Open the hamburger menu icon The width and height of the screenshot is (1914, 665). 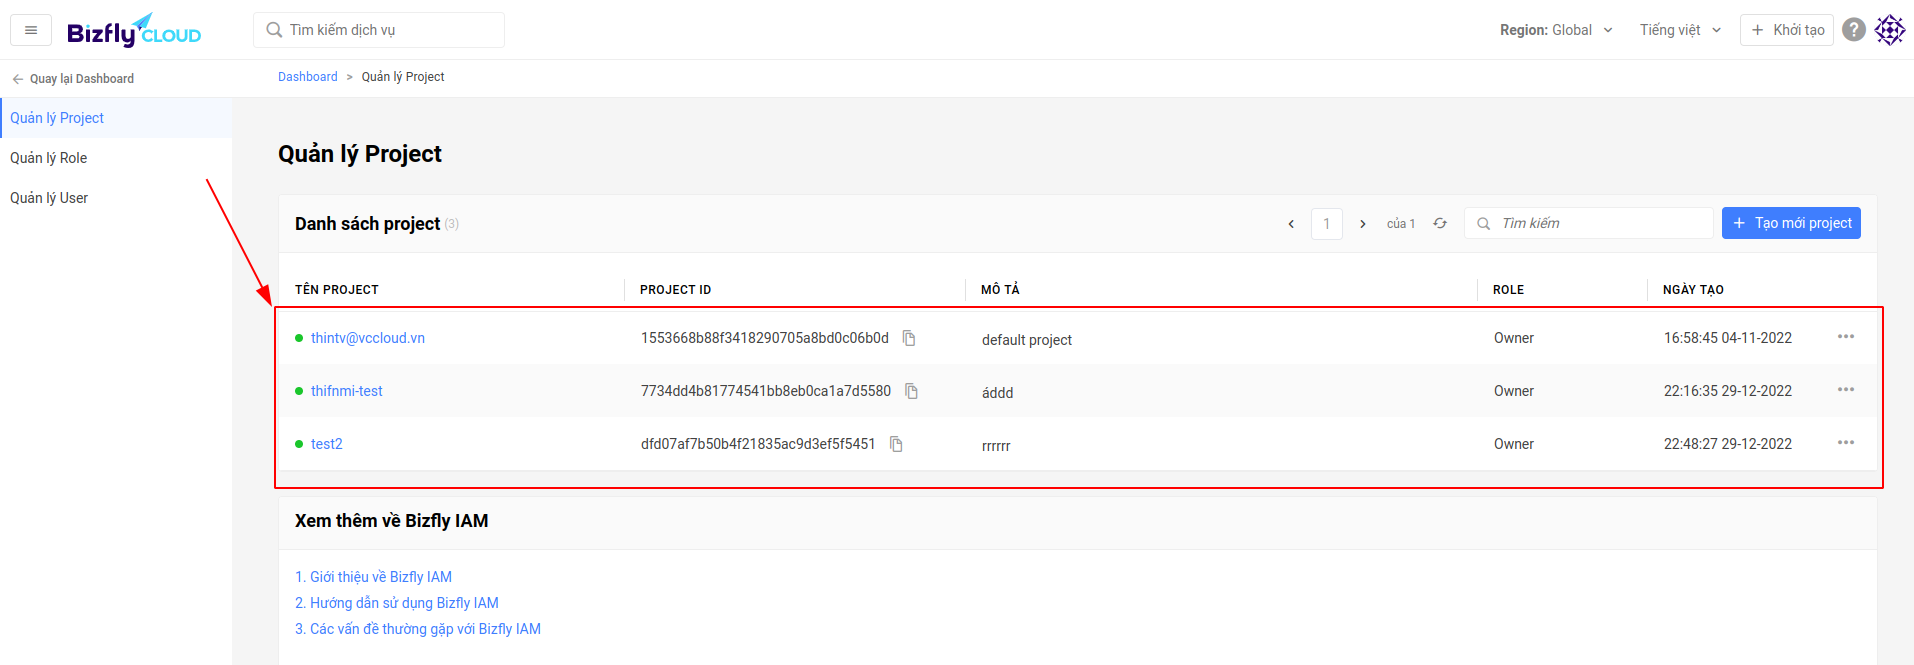coord(31,30)
